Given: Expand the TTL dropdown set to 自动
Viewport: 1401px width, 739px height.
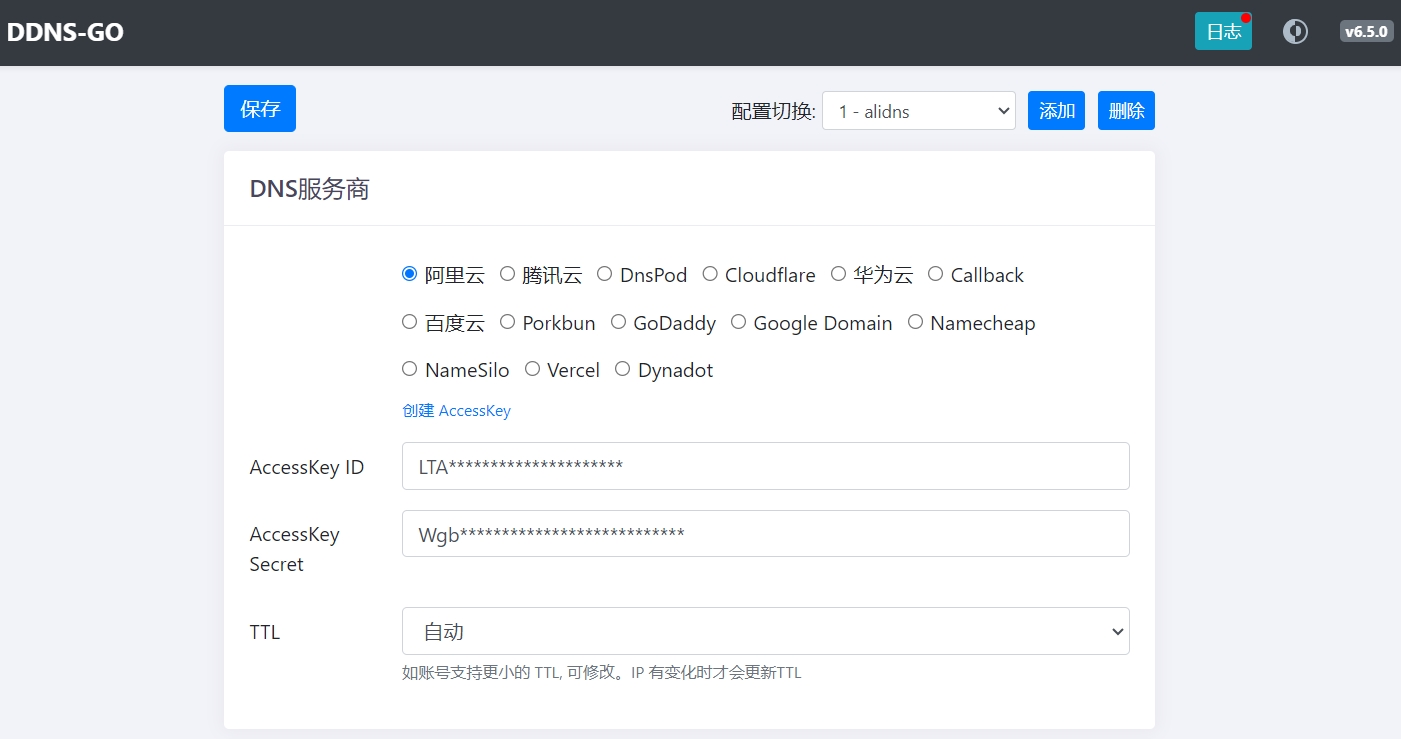Looking at the screenshot, I should click(766, 631).
